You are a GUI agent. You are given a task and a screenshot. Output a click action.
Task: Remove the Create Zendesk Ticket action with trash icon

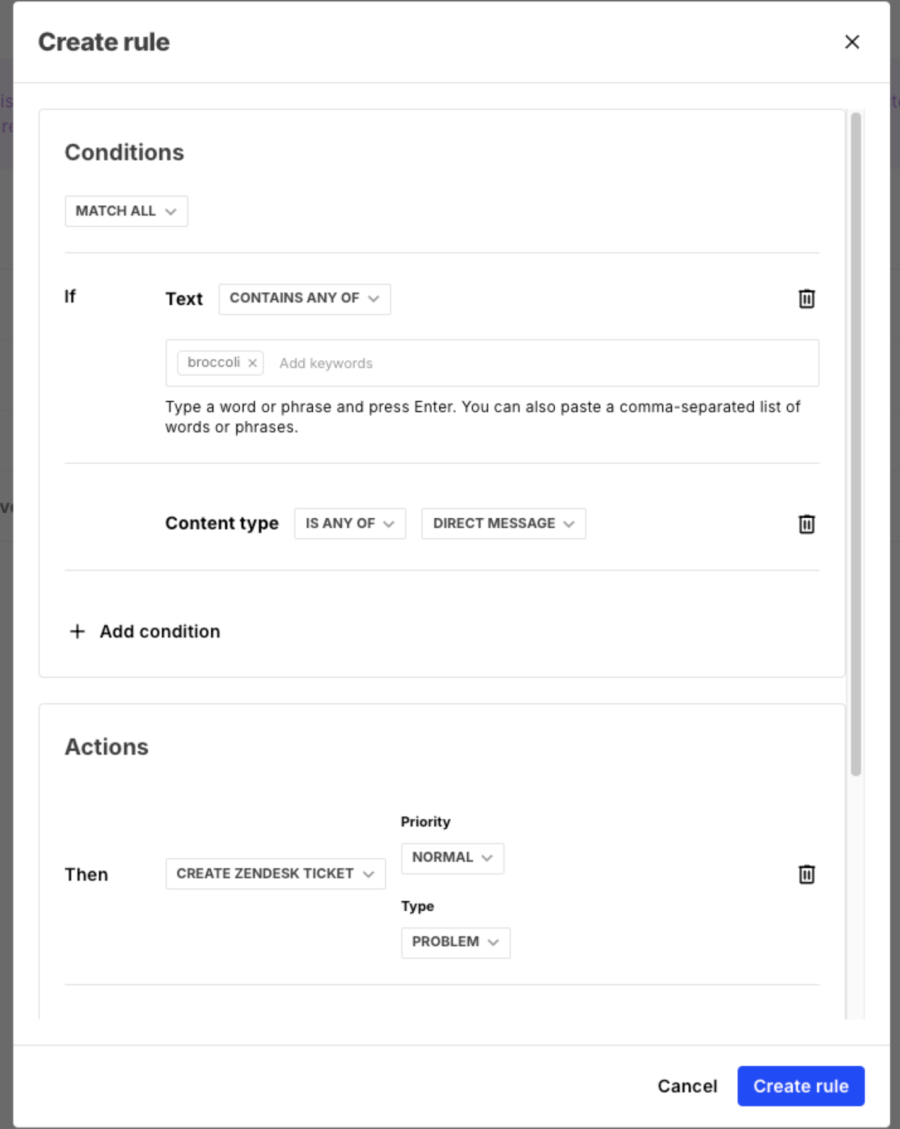[x=807, y=873]
